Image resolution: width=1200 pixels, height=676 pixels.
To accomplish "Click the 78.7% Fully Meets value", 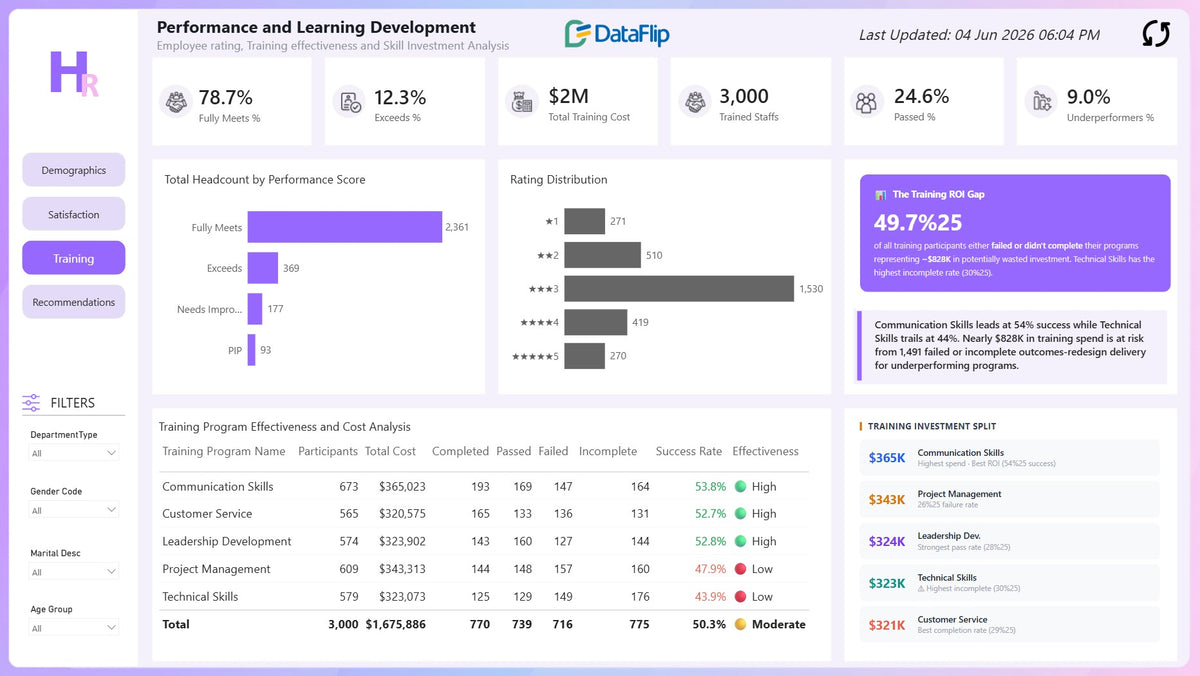I will pyautogui.click(x=226, y=97).
